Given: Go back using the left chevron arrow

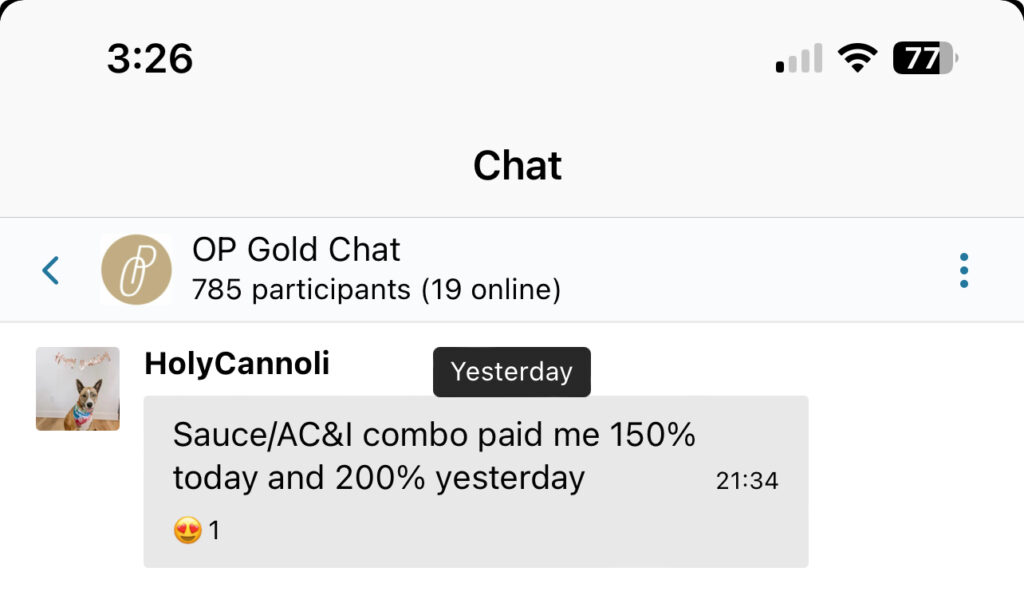Looking at the screenshot, I should click(51, 270).
